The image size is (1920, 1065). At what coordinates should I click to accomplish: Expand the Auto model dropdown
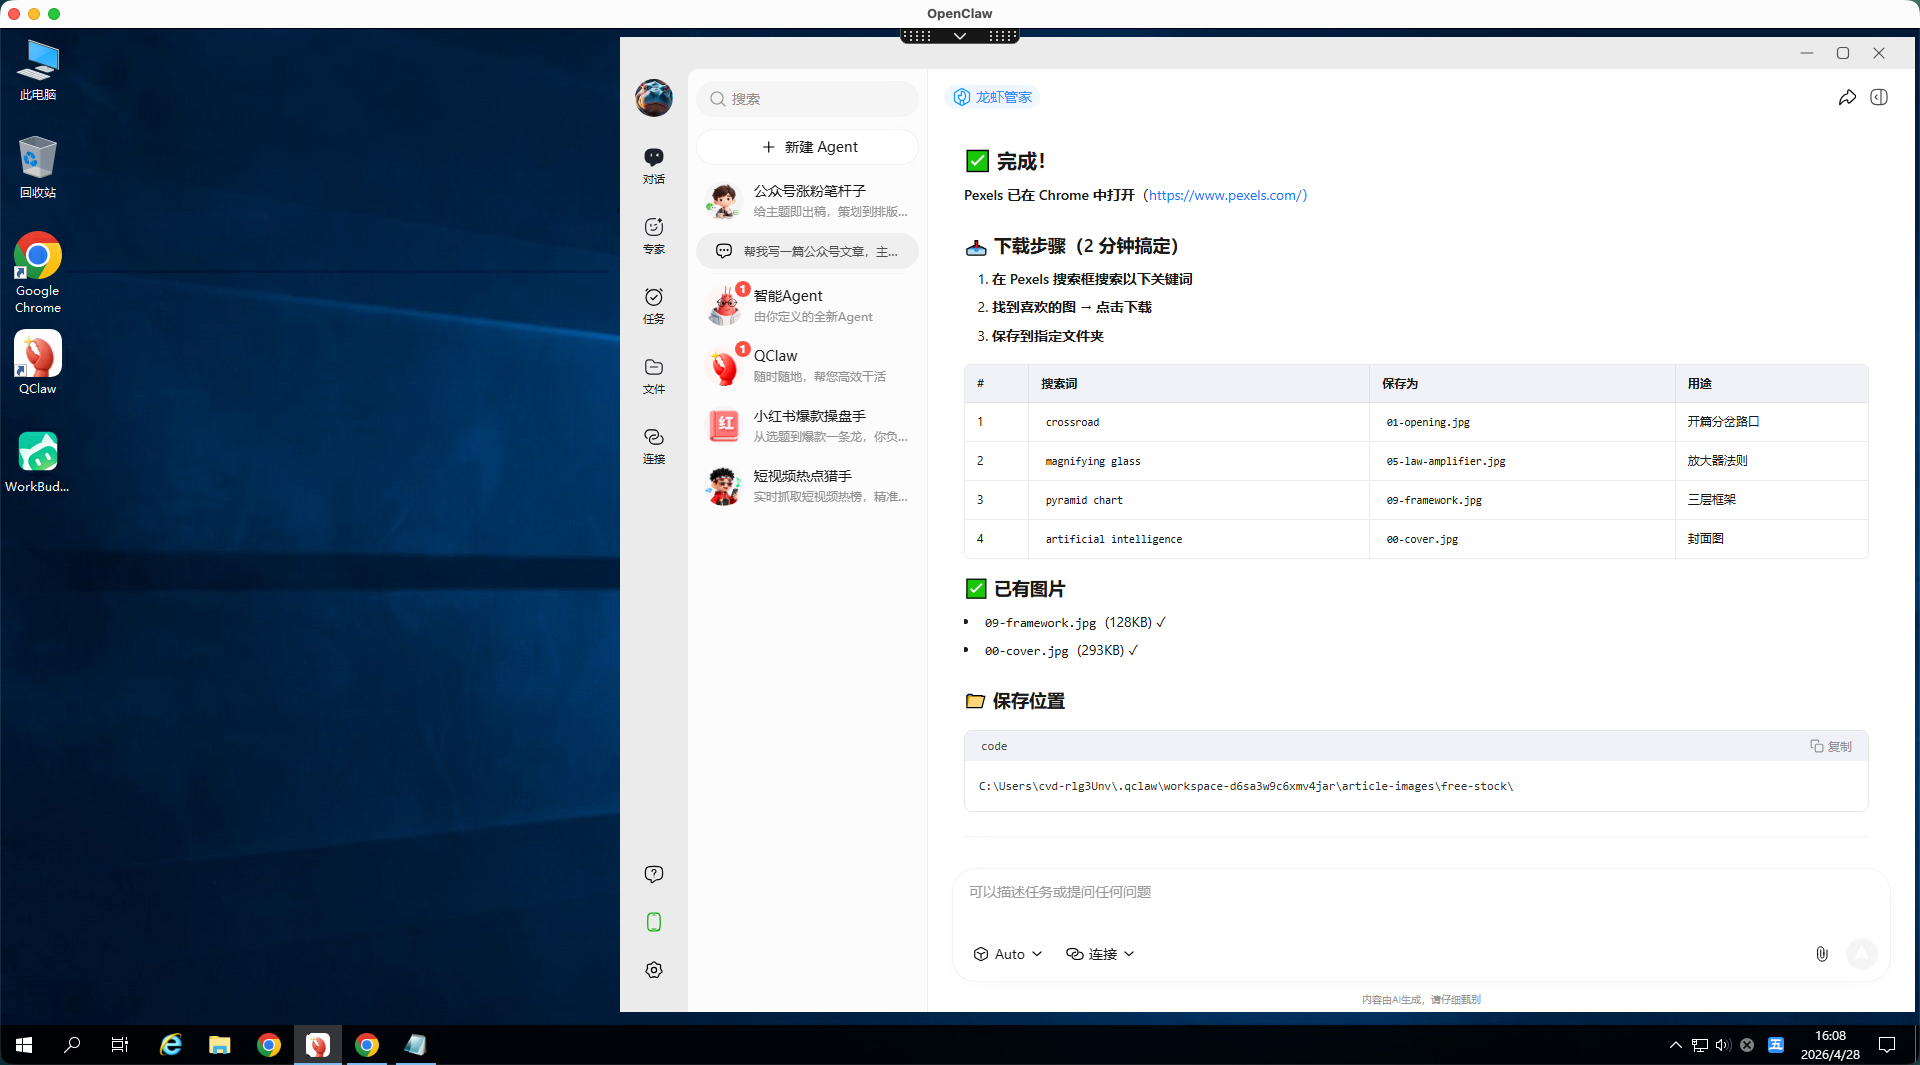1008,954
